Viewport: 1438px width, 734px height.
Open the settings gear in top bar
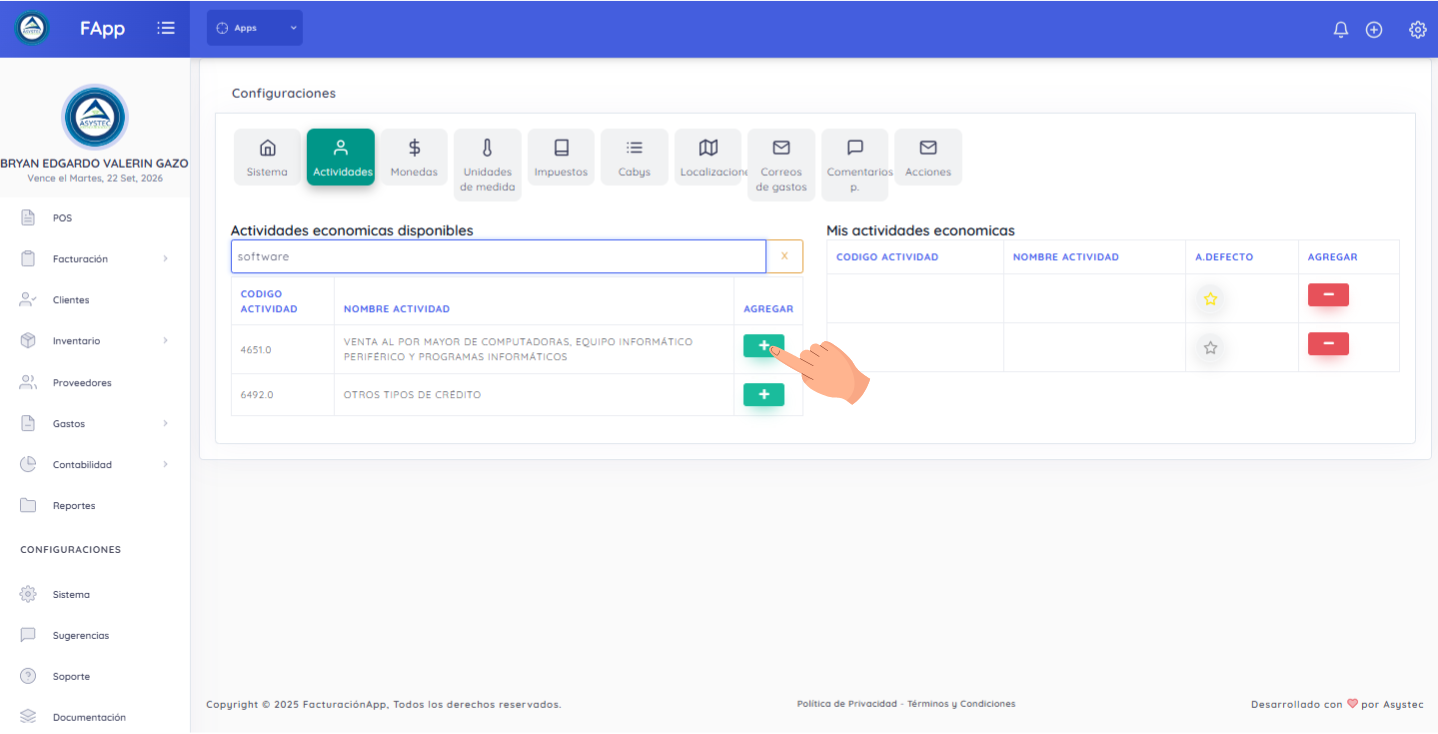pos(1417,30)
